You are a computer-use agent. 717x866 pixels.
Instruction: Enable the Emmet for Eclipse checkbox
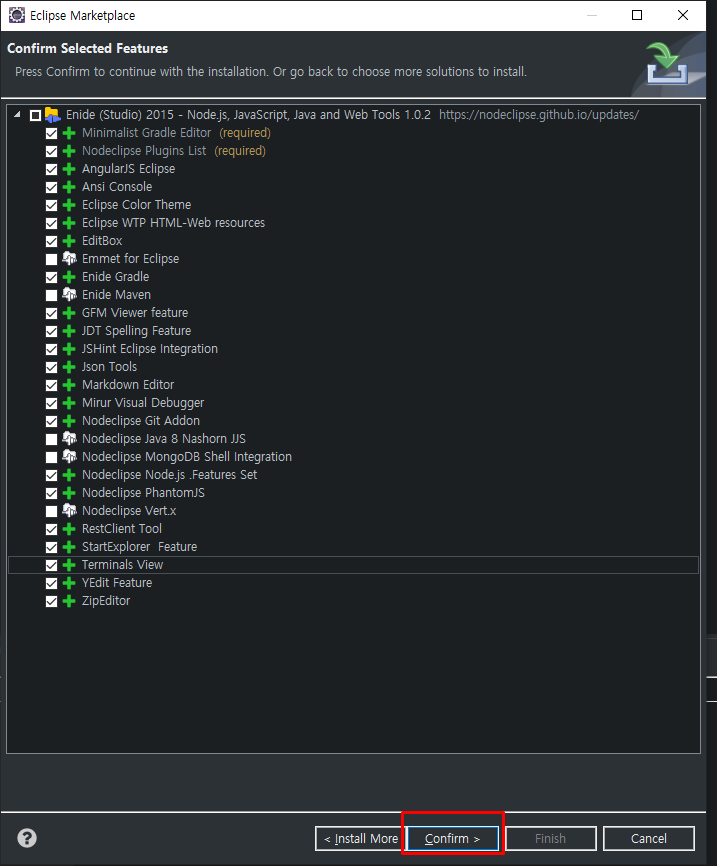click(x=51, y=259)
